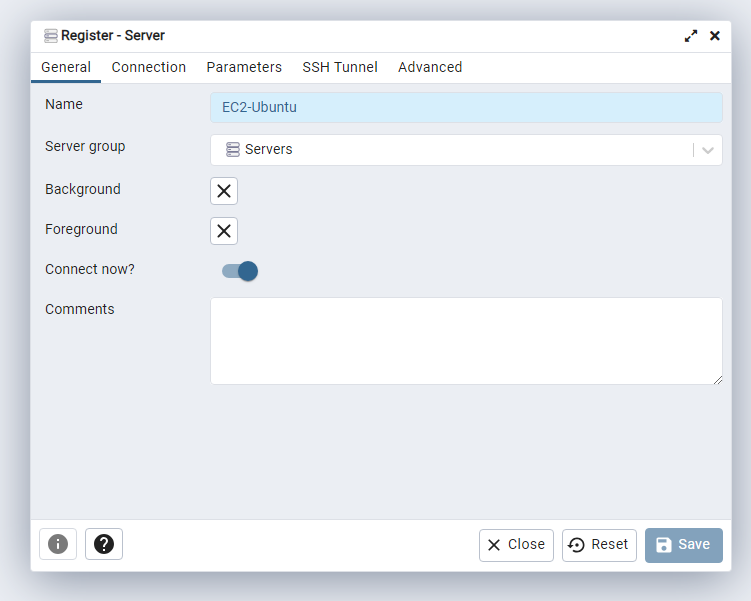The image size is (751, 601).
Task: Save the server registration
Action: [683, 545]
